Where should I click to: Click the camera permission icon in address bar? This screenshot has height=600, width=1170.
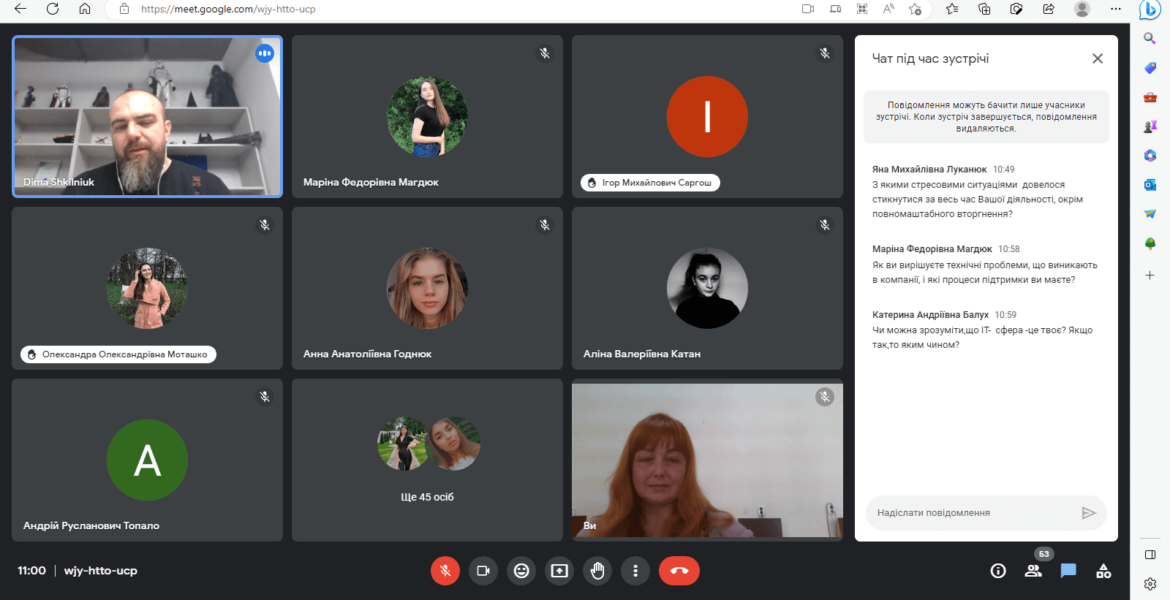pos(807,9)
